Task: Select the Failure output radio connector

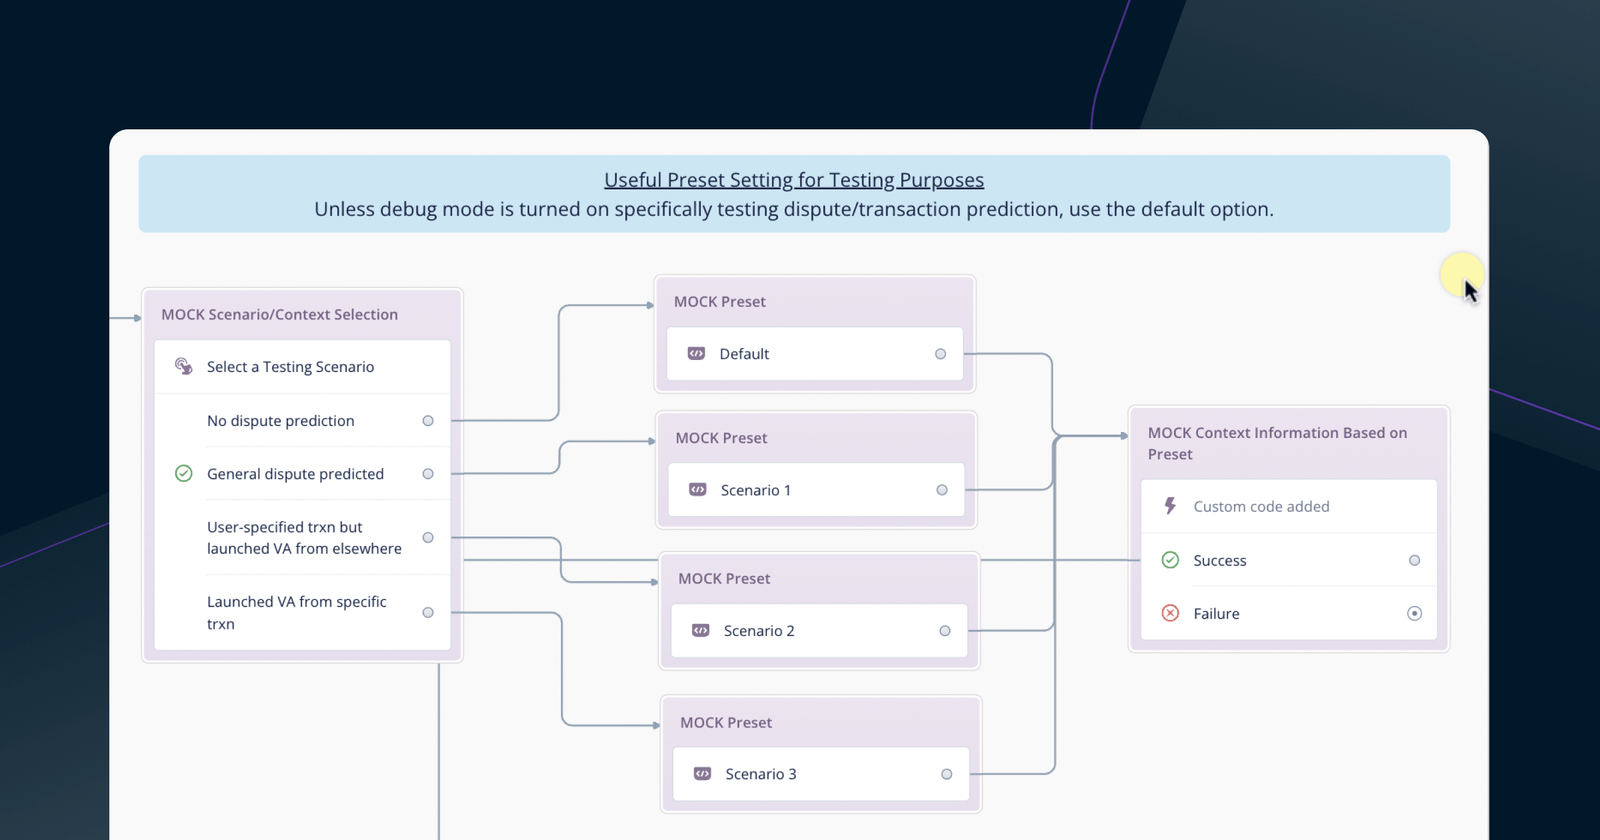Action: point(1414,613)
